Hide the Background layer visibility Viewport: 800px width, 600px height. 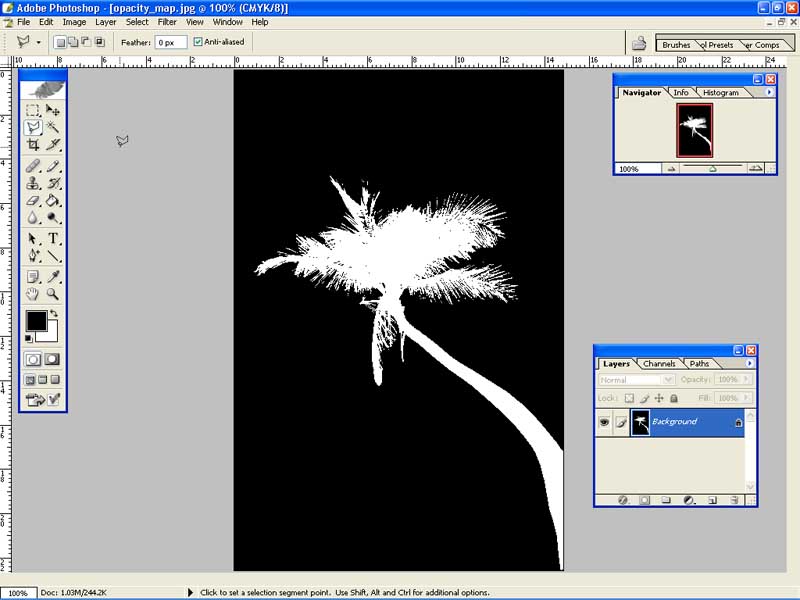coord(604,421)
